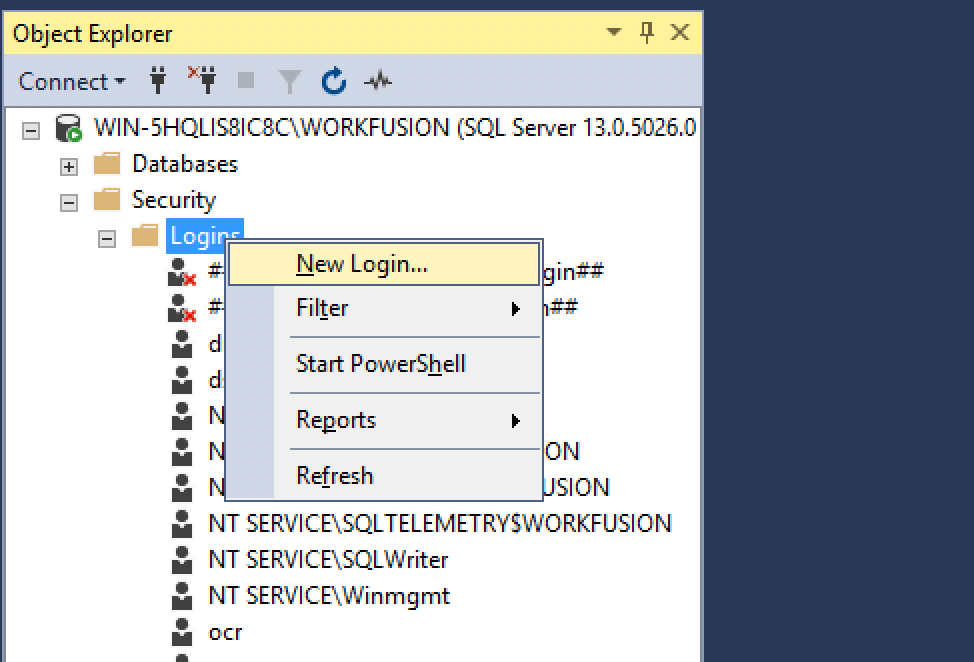Select the Databases tree item
This screenshot has width=974, height=662.
coord(184,164)
